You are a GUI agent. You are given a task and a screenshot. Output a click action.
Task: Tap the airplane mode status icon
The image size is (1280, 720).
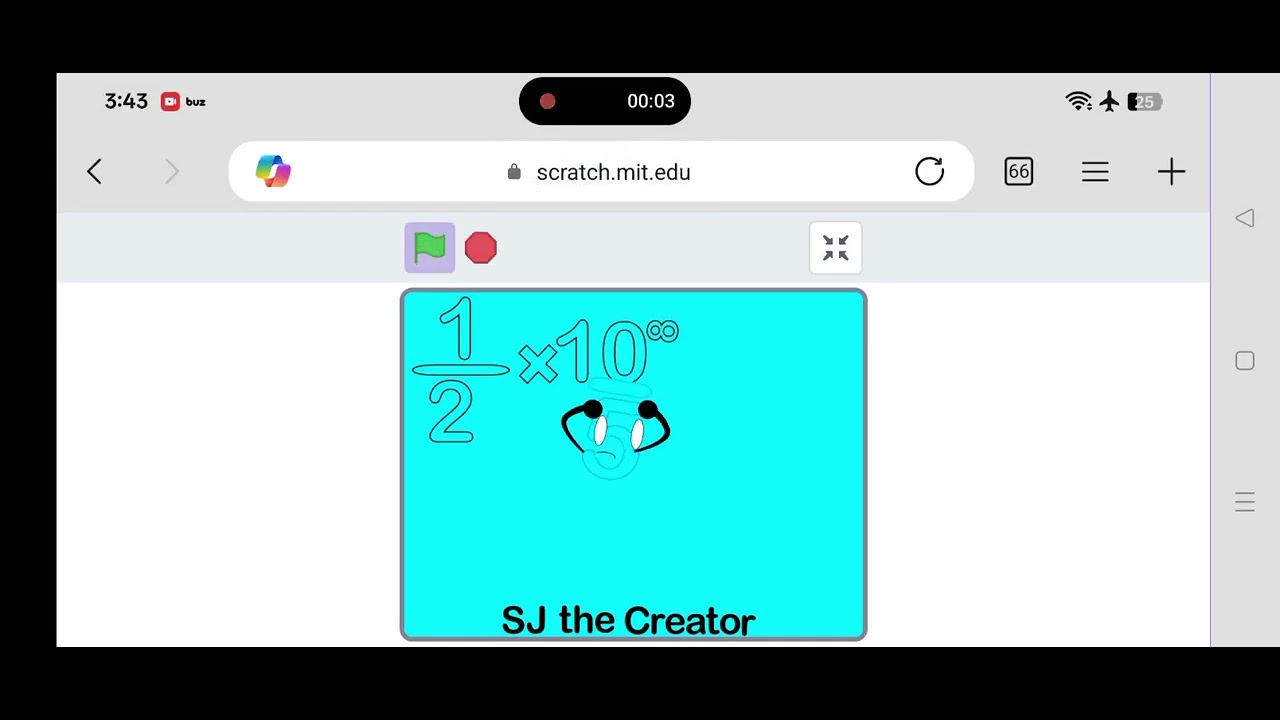pos(1109,101)
